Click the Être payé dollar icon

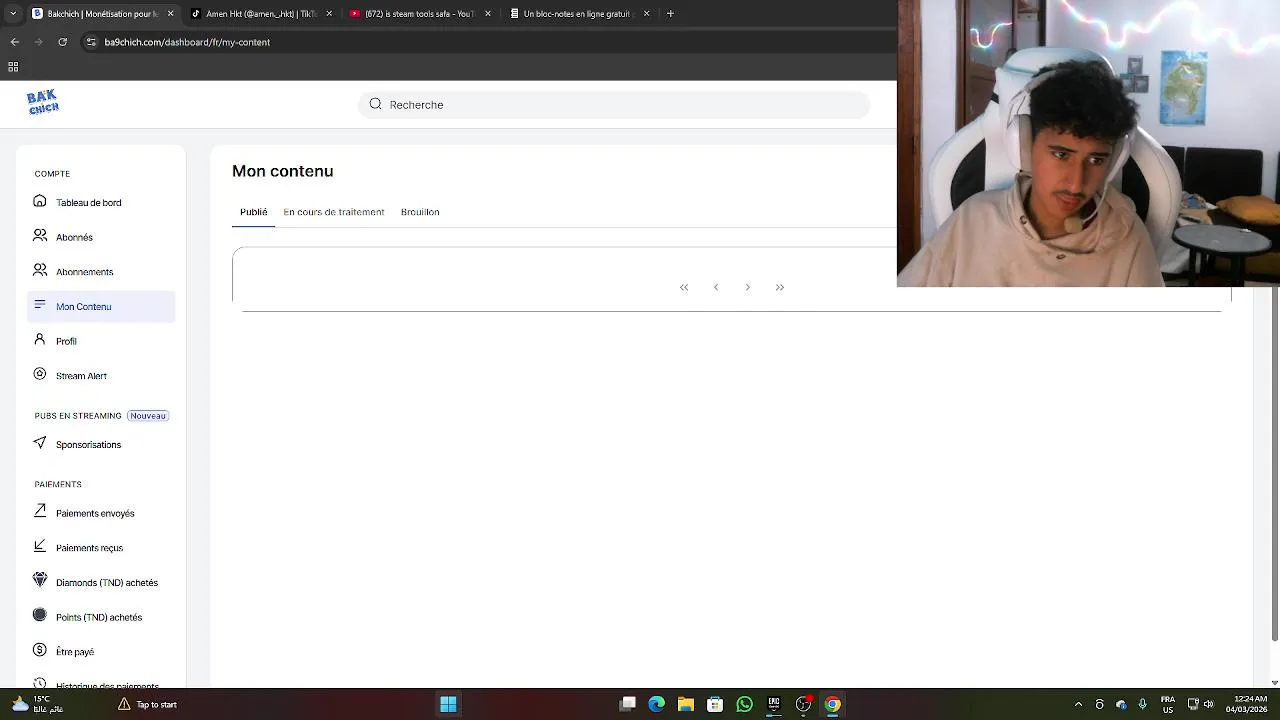[40, 650]
